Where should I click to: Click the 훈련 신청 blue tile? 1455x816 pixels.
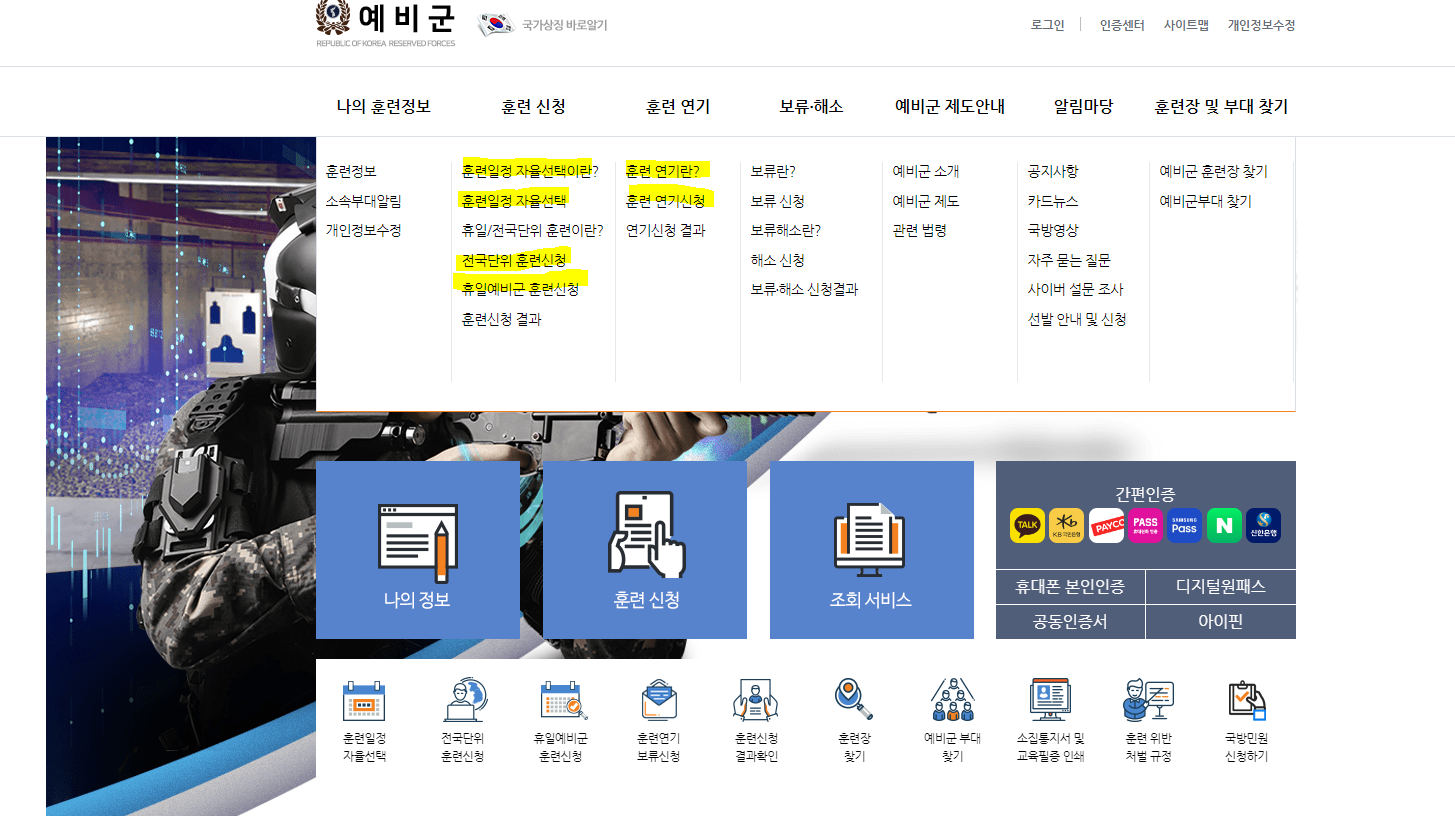(x=645, y=550)
